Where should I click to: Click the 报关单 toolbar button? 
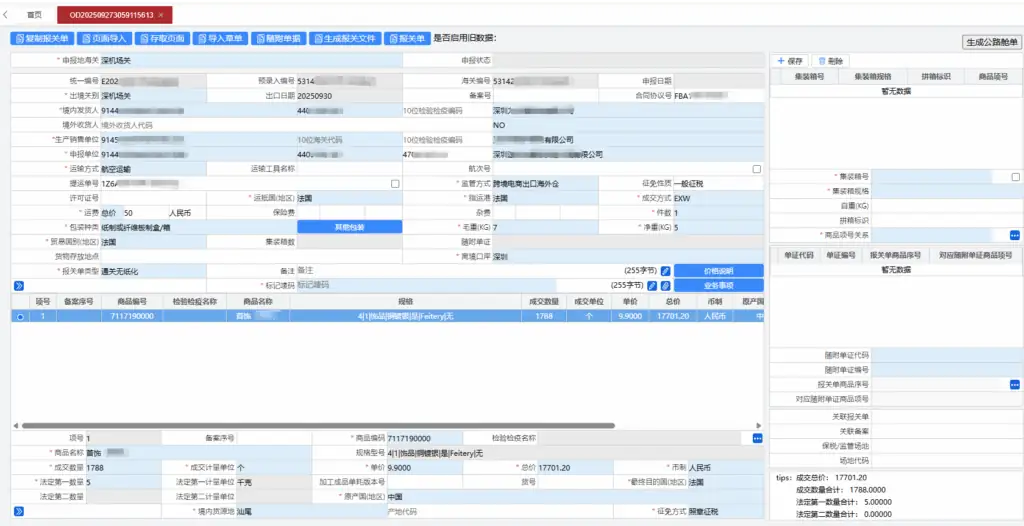[x=408, y=39]
